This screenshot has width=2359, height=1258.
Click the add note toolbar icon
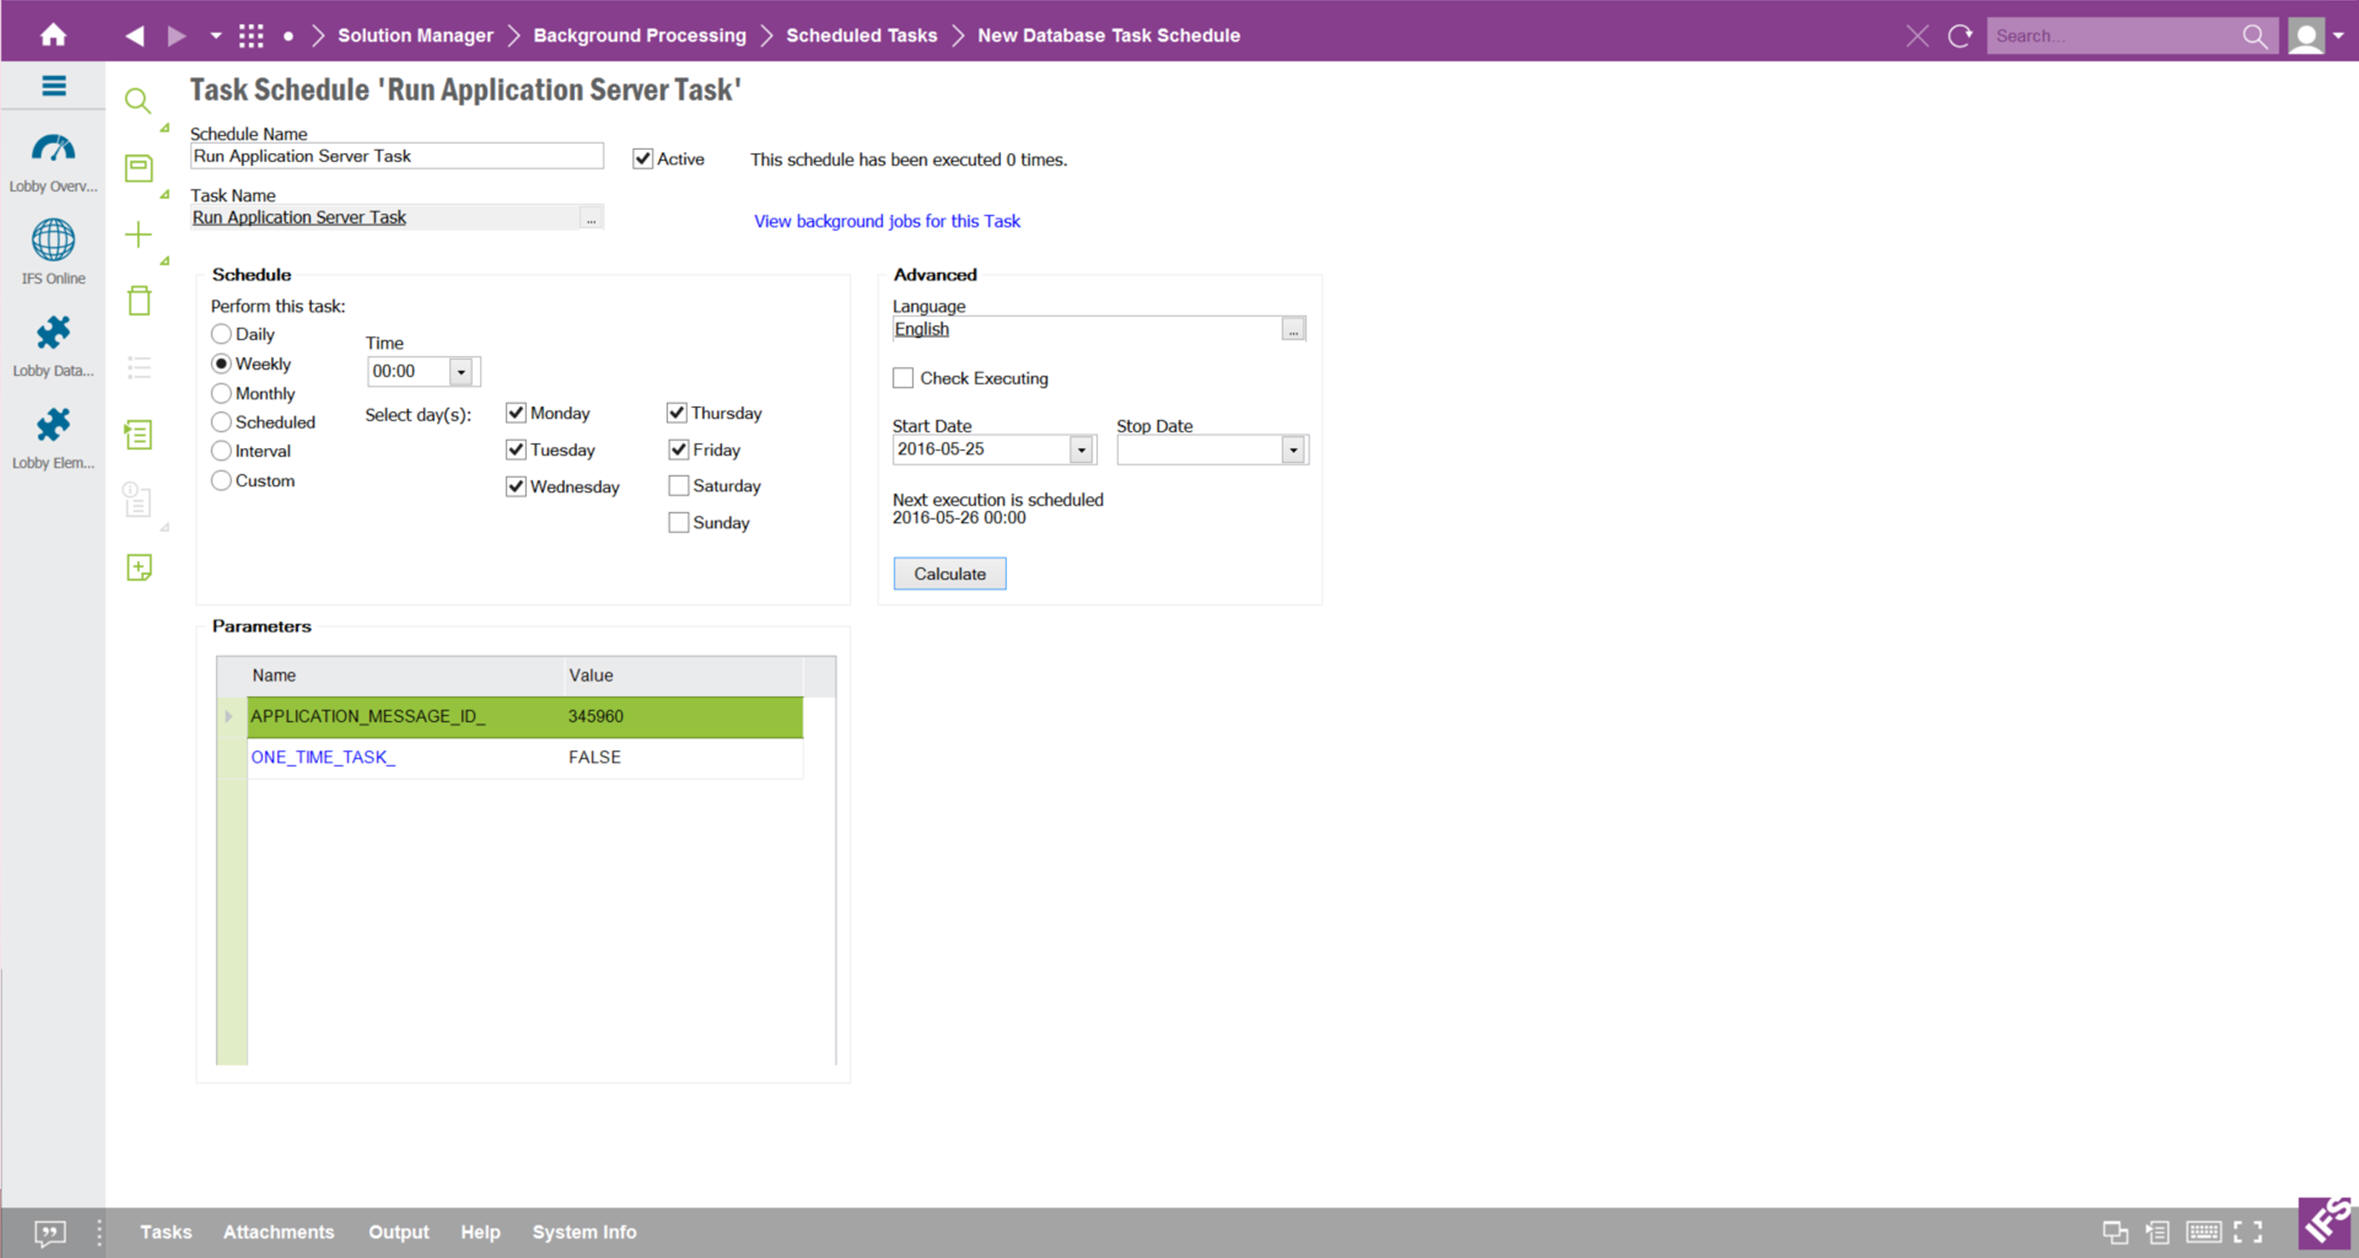[139, 567]
